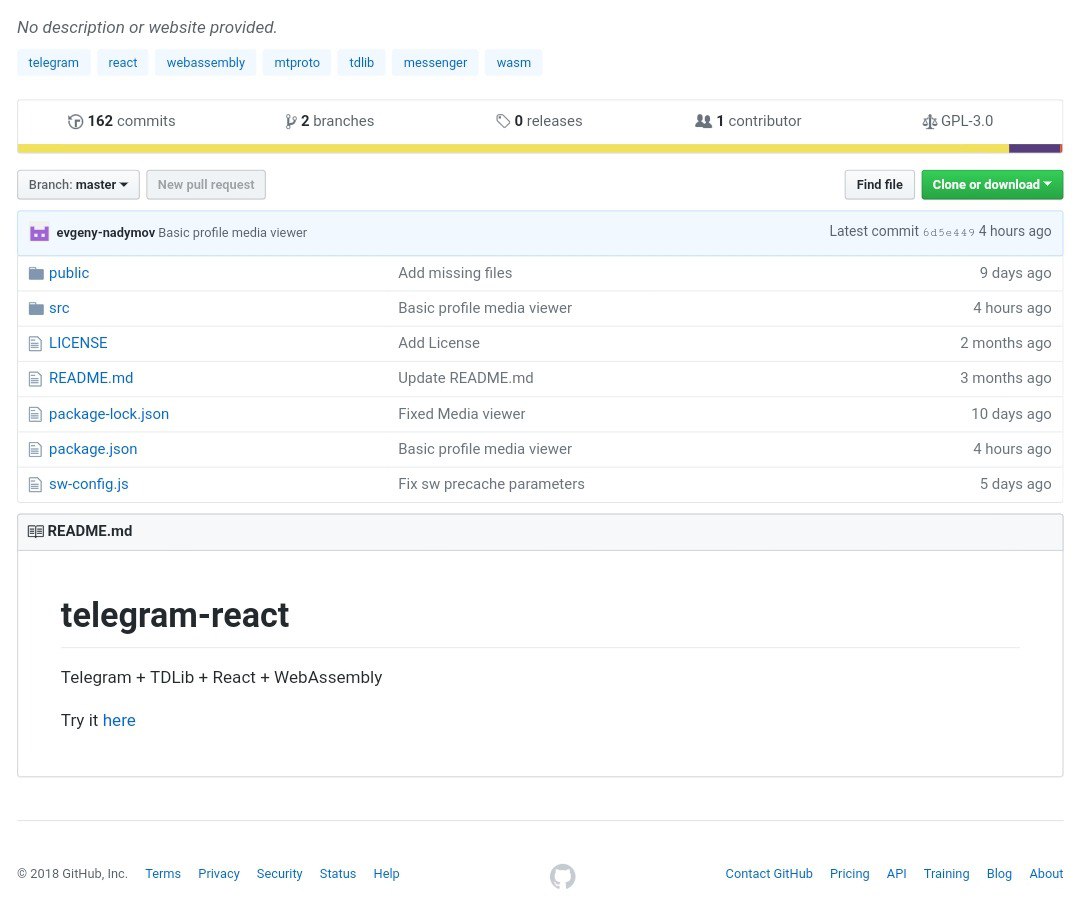Open commit hash 6d5e449
The width and height of the screenshot is (1080, 915).
pyautogui.click(x=948, y=233)
